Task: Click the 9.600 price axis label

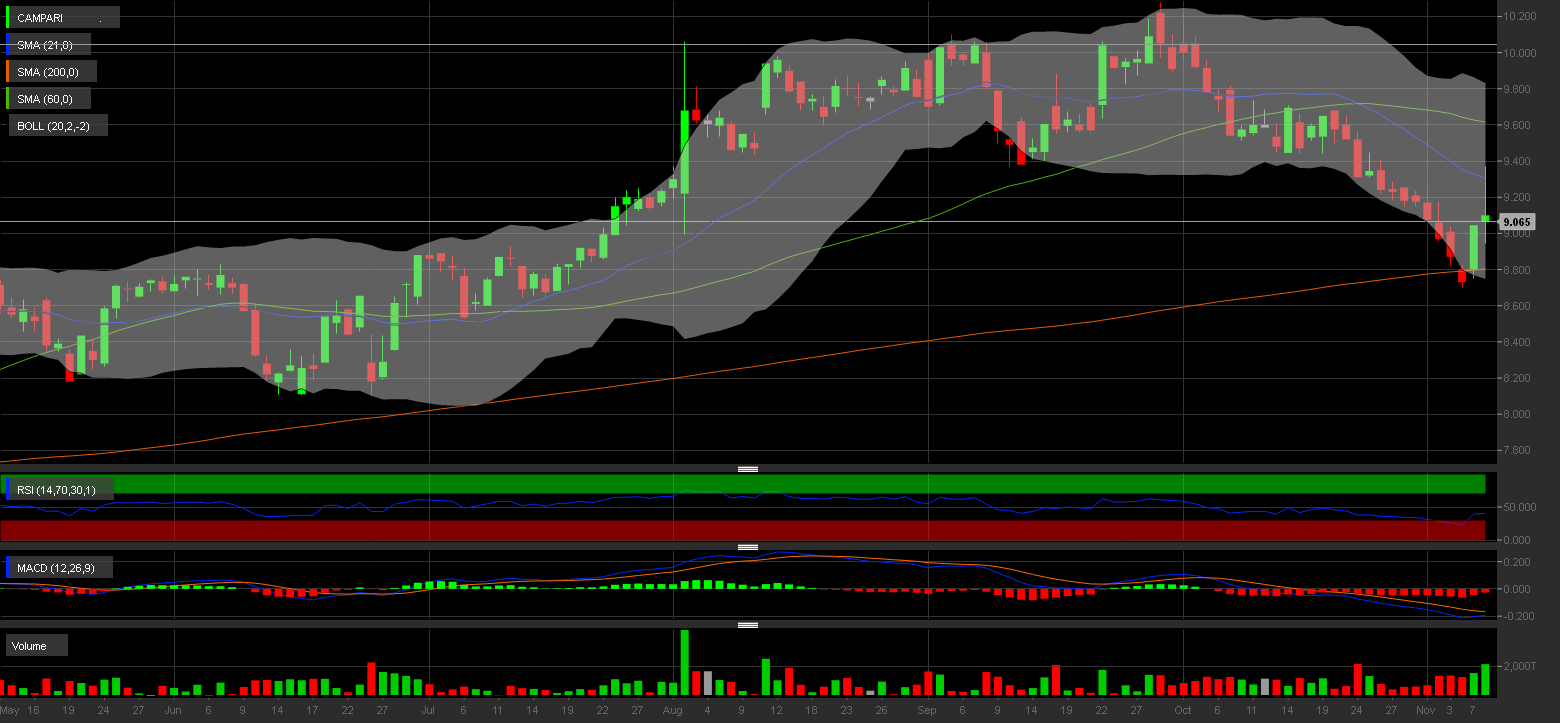Action: click(1519, 125)
